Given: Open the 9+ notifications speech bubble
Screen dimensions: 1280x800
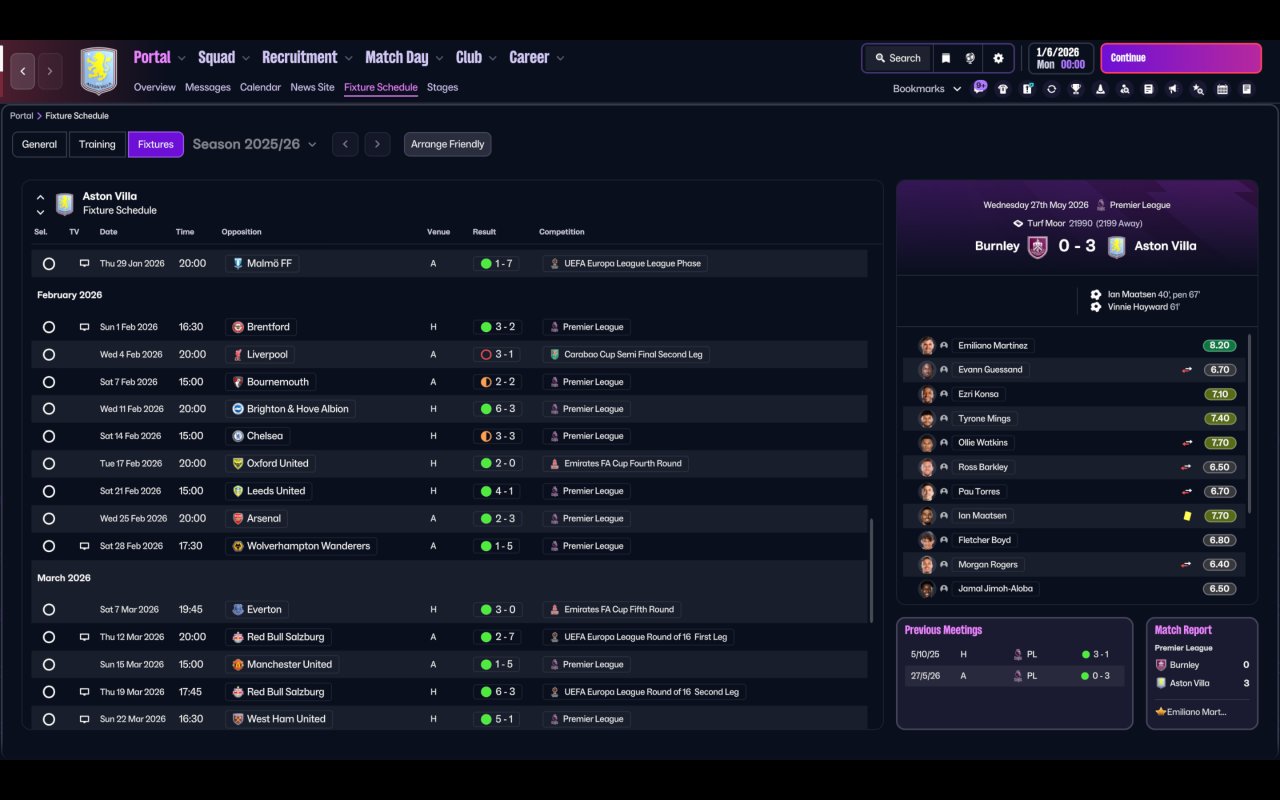Looking at the screenshot, I should pyautogui.click(x=980, y=87).
